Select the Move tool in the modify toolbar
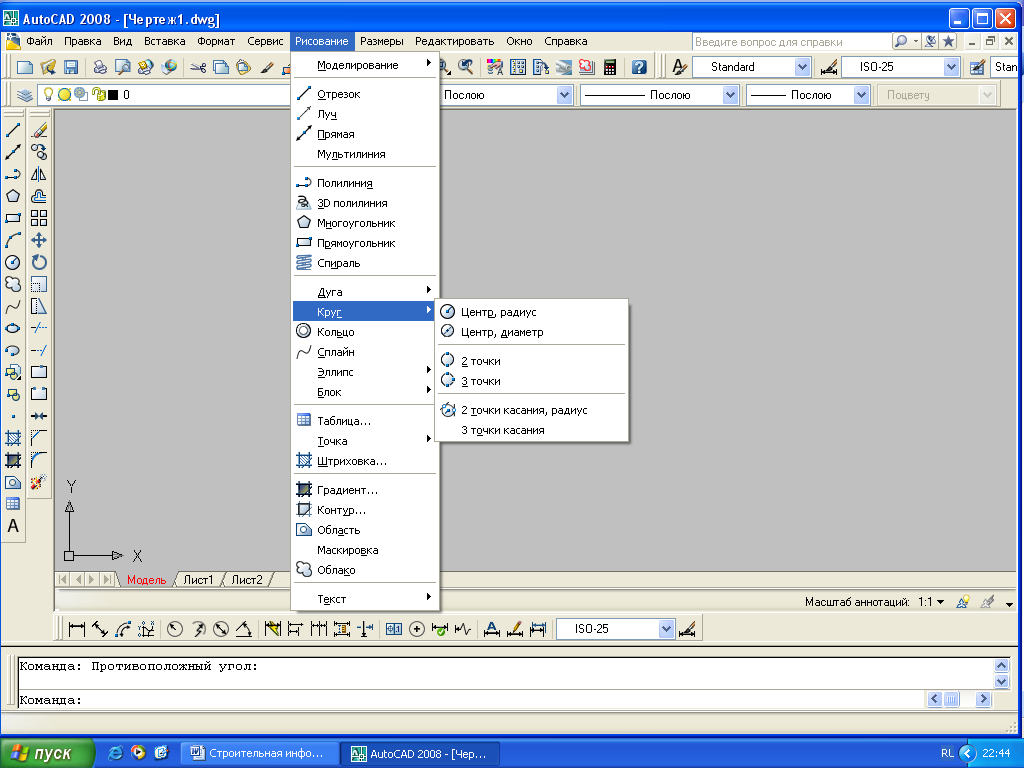 39,240
